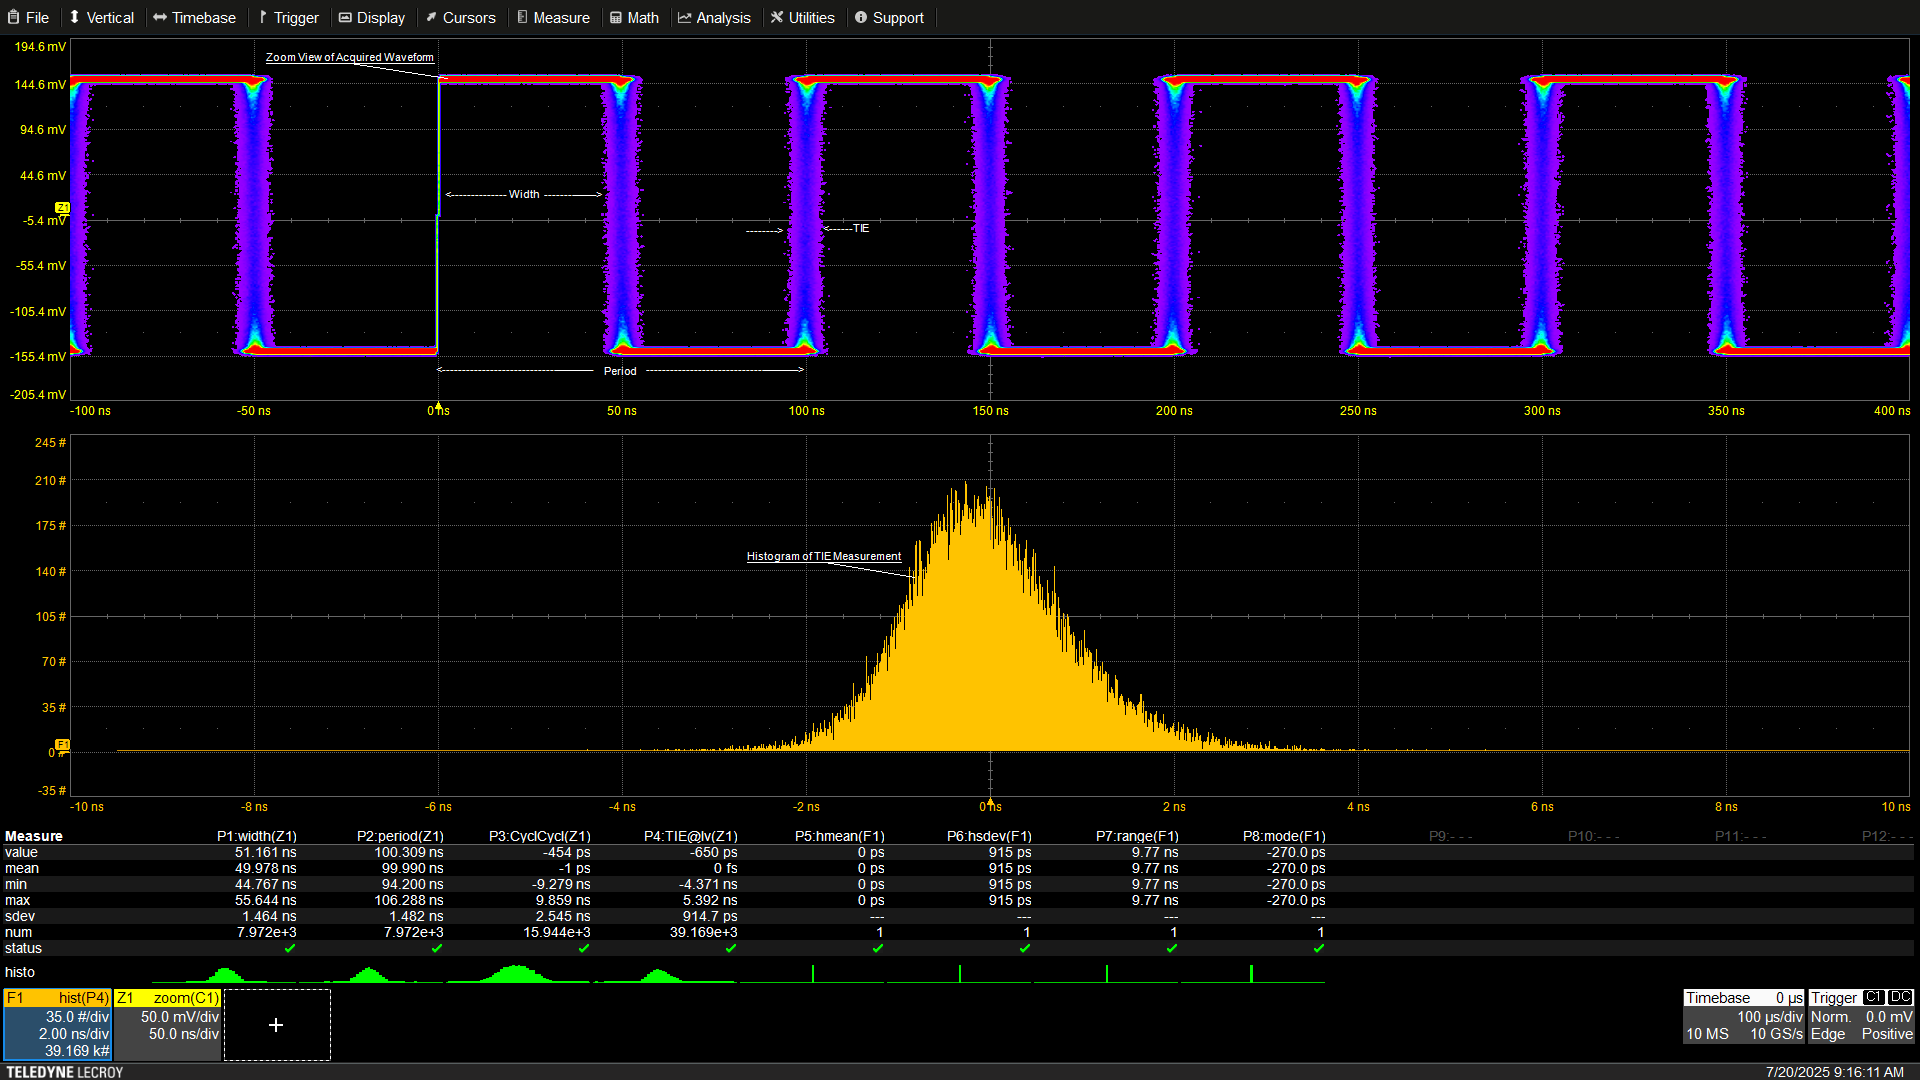
Task: Select the empty P11 measurement slot
Action: pos(1741,836)
